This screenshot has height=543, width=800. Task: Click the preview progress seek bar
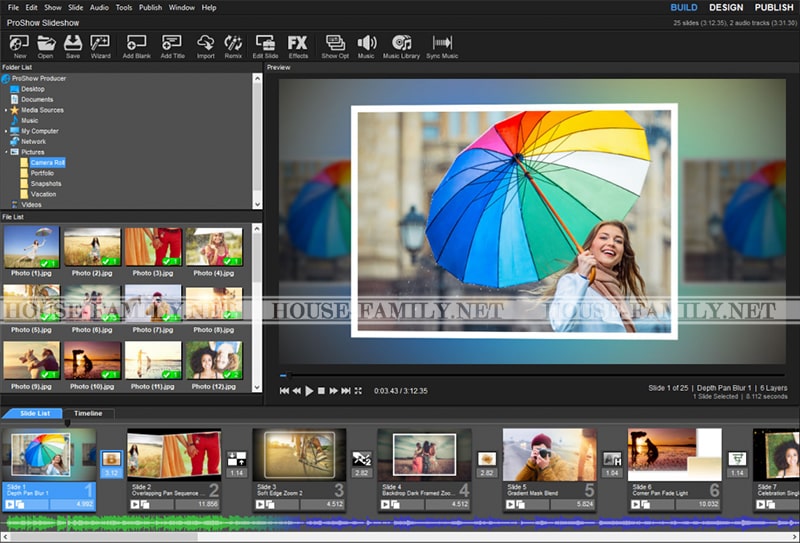[532, 376]
